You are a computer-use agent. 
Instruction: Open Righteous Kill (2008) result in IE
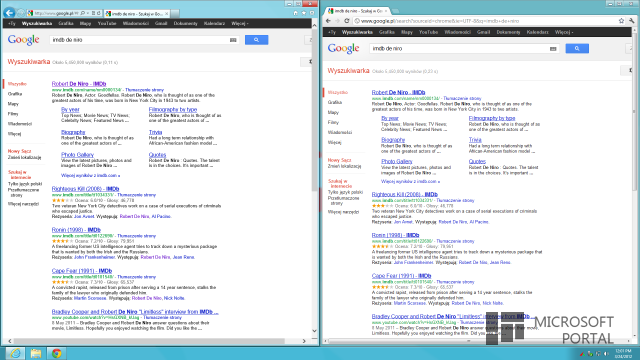(85, 189)
